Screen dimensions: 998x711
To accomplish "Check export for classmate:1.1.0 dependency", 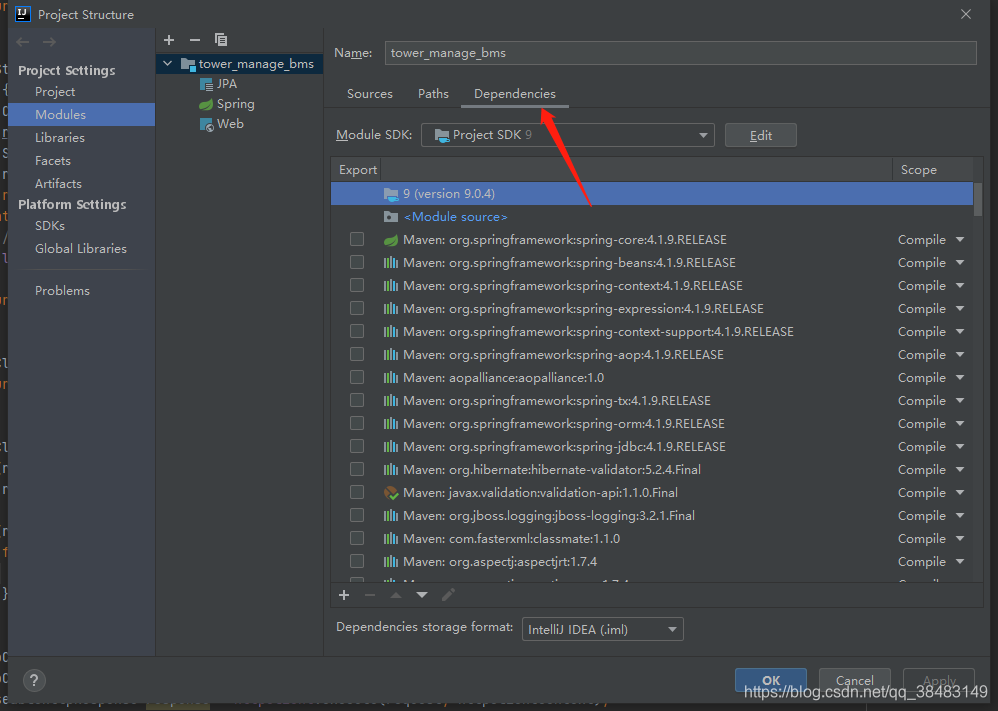I will (x=357, y=538).
